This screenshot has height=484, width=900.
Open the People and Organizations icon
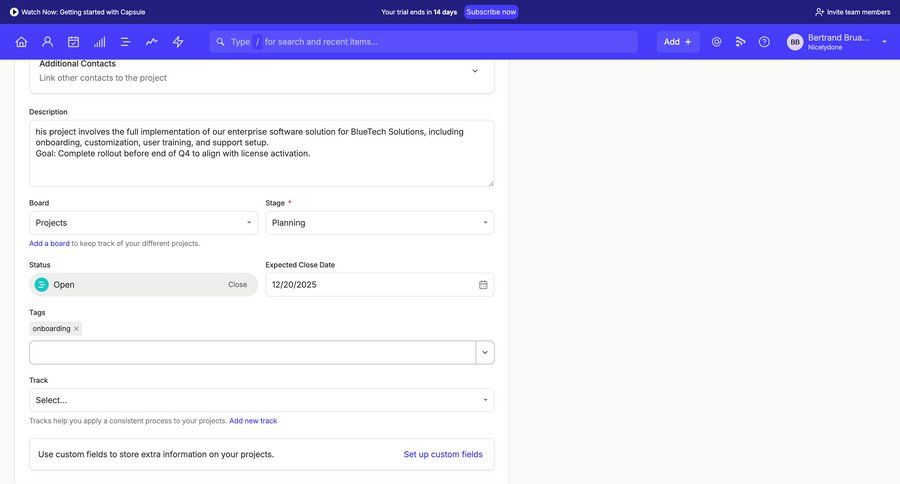coord(48,42)
